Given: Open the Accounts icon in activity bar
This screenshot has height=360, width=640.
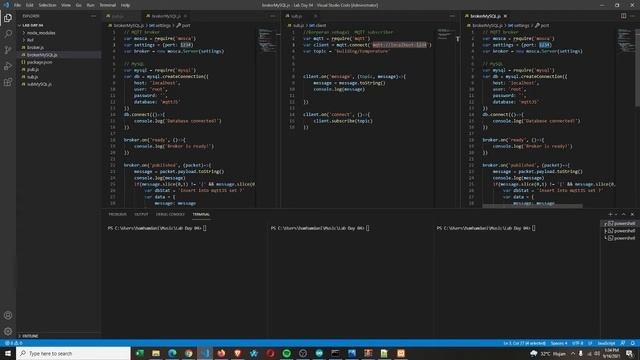Looking at the screenshot, I should (8, 315).
